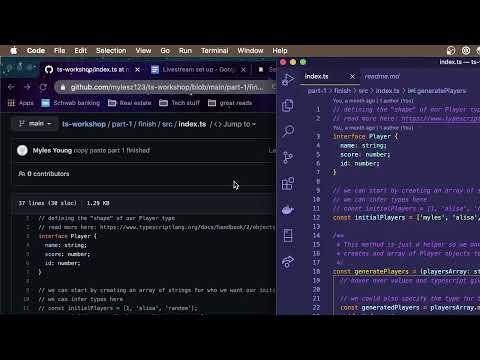Switch to the Livestream set up browser tab
480x360 pixels.
click(198, 69)
